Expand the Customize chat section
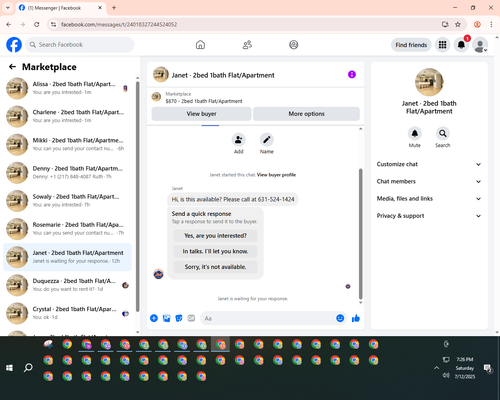Viewport: 500px width, 400px height. (429, 164)
